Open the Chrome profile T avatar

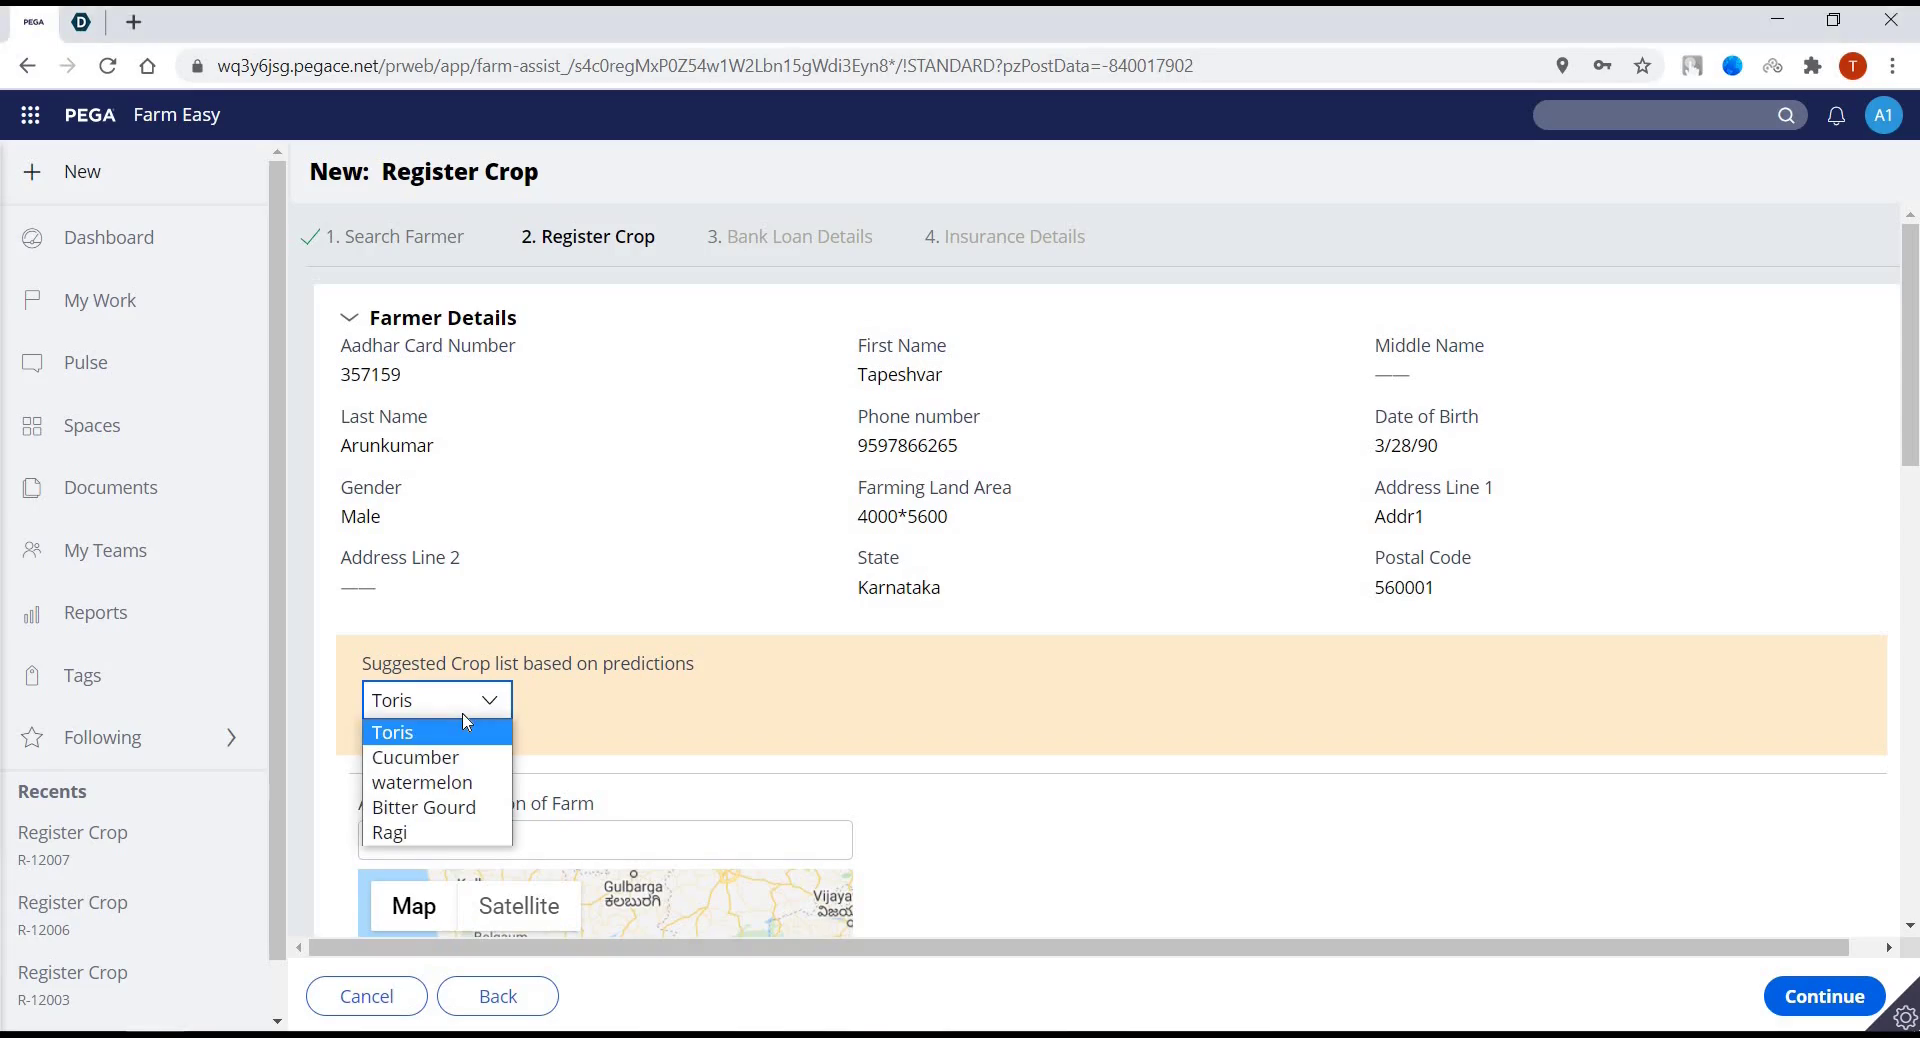point(1852,66)
